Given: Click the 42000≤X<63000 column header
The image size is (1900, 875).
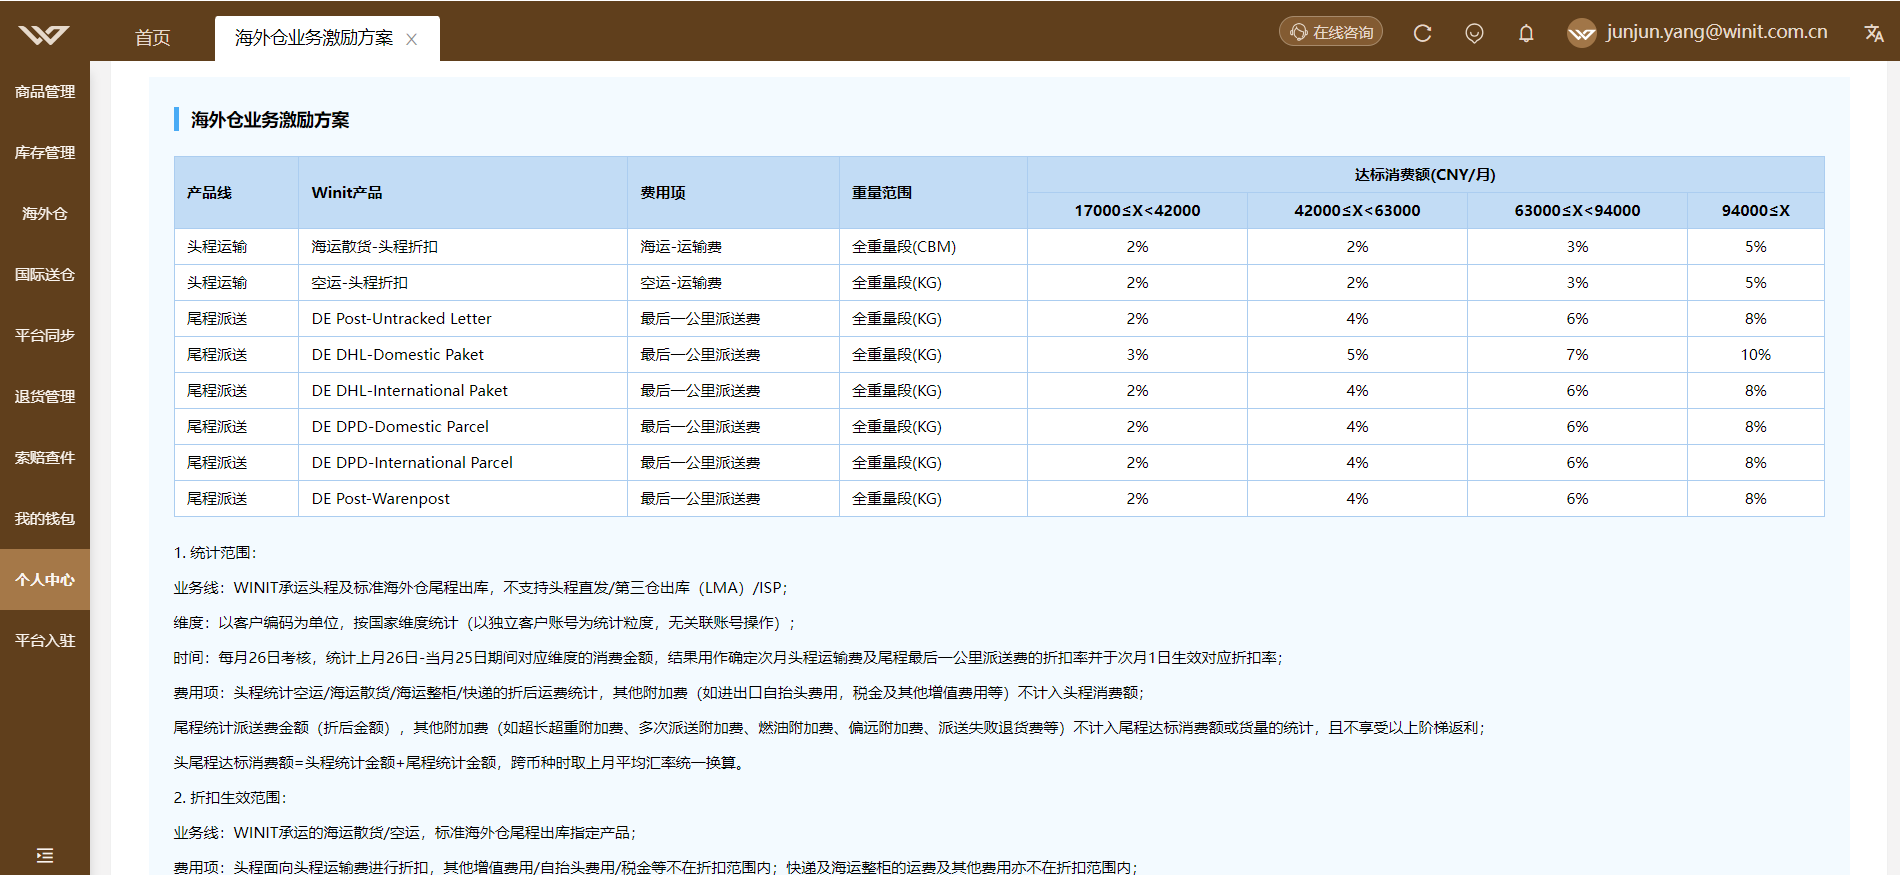Looking at the screenshot, I should coord(1357,211).
